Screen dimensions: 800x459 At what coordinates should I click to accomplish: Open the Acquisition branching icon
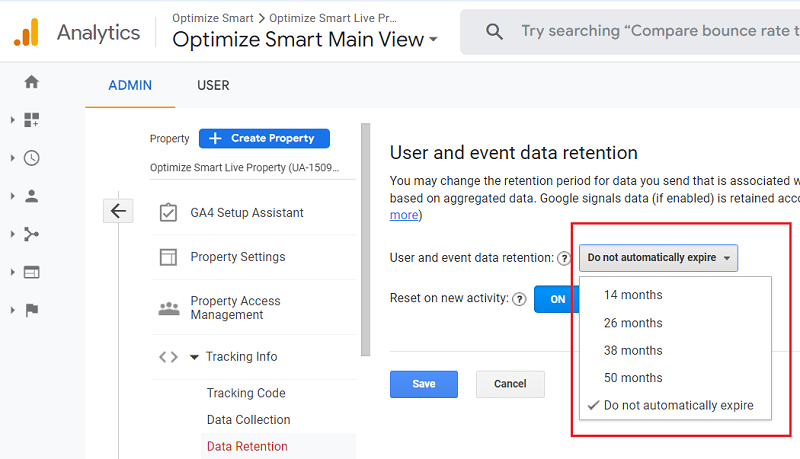coord(32,234)
